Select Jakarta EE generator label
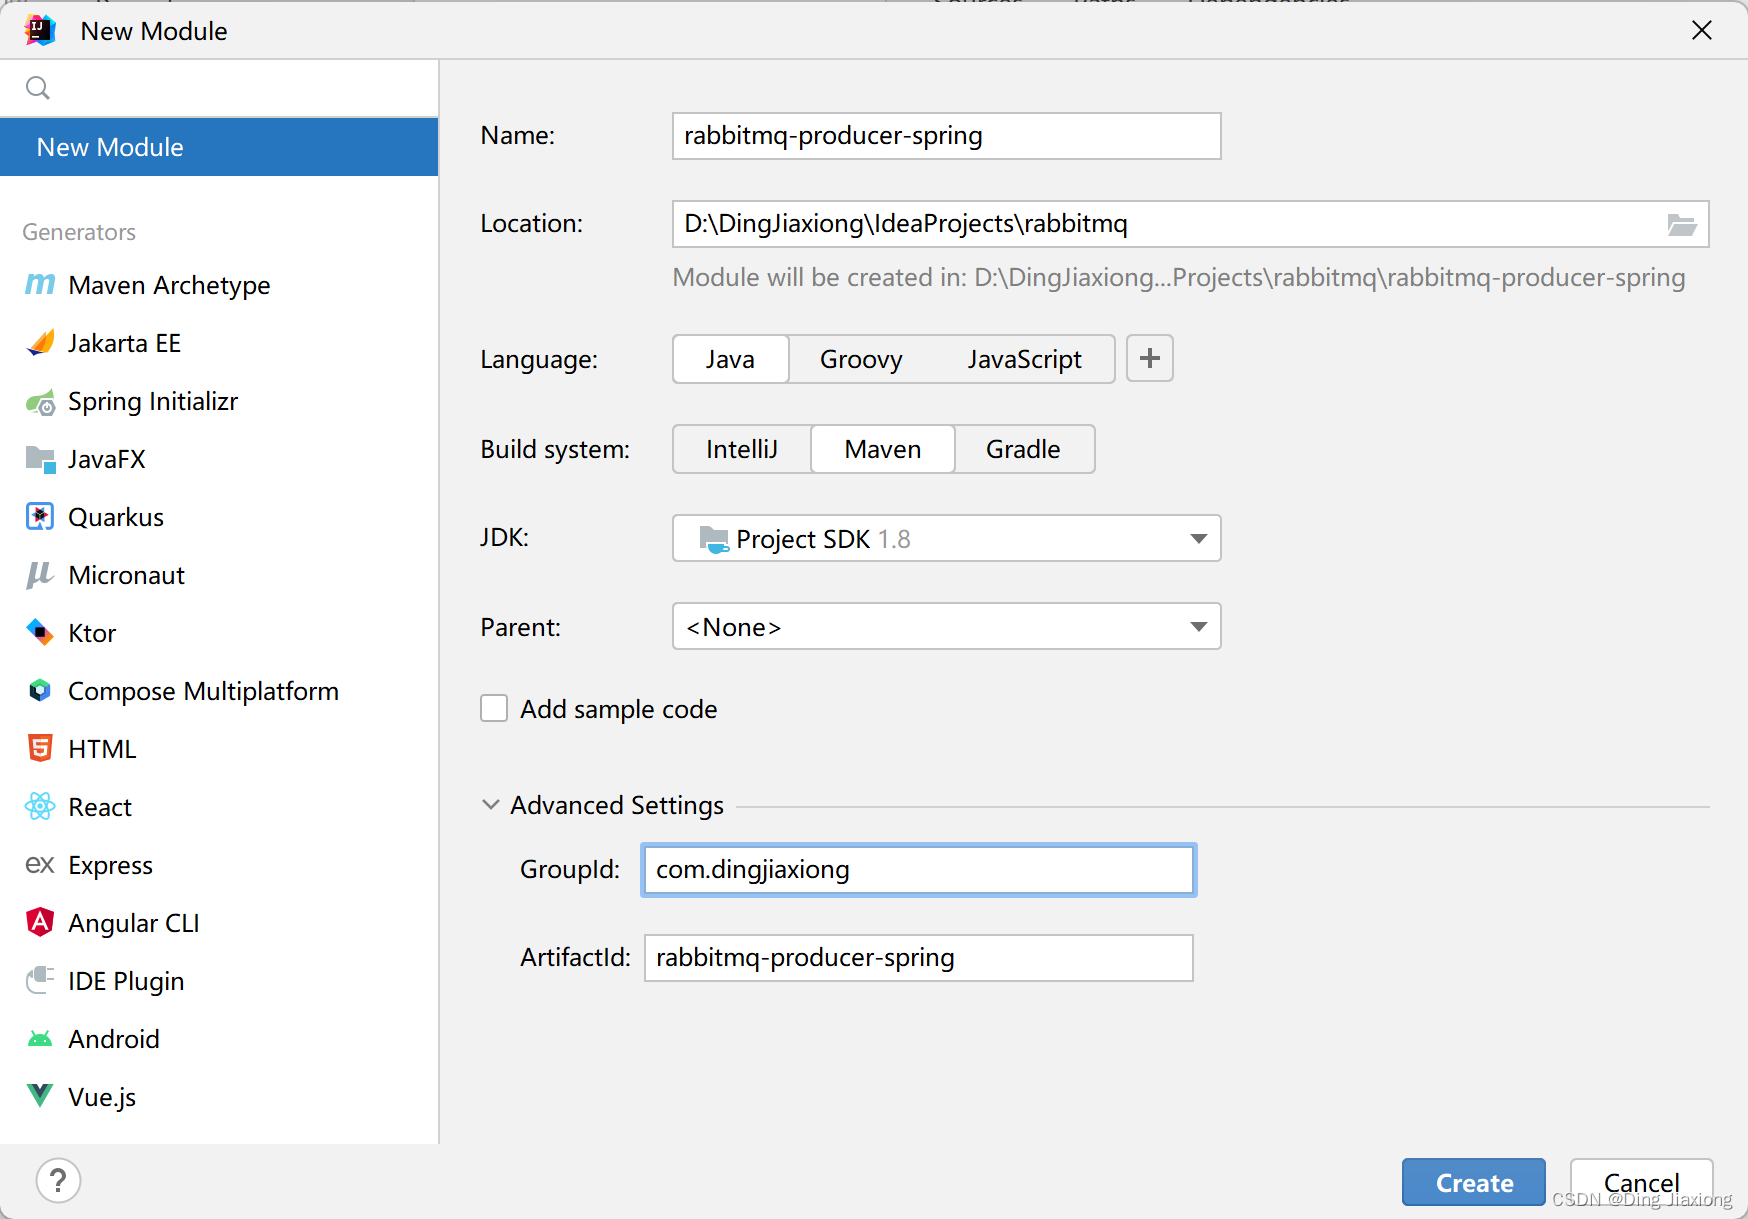The image size is (1748, 1219). [x=124, y=343]
